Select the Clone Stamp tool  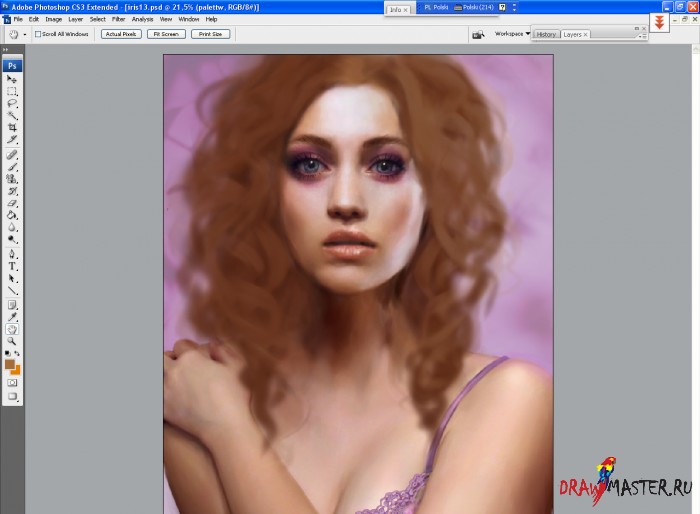click(x=12, y=179)
